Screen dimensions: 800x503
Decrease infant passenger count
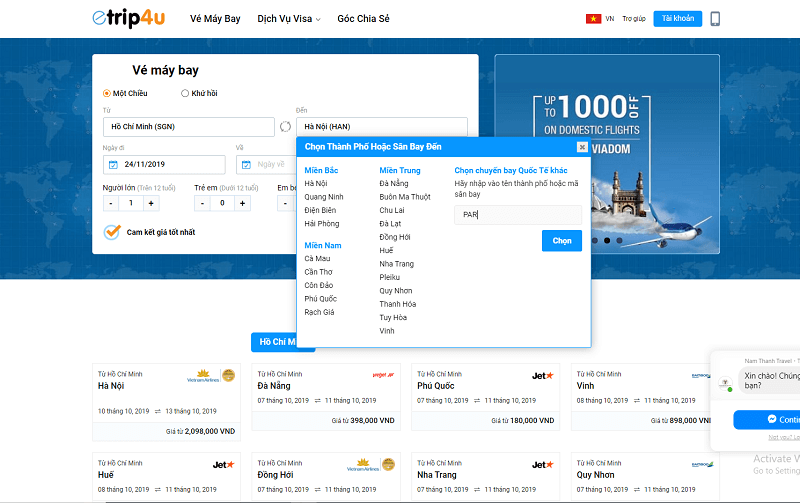click(285, 203)
